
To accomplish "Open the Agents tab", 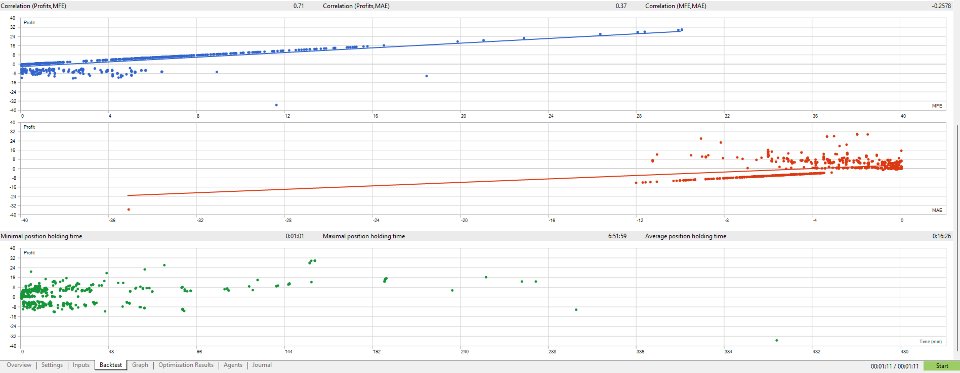I will click(232, 365).
